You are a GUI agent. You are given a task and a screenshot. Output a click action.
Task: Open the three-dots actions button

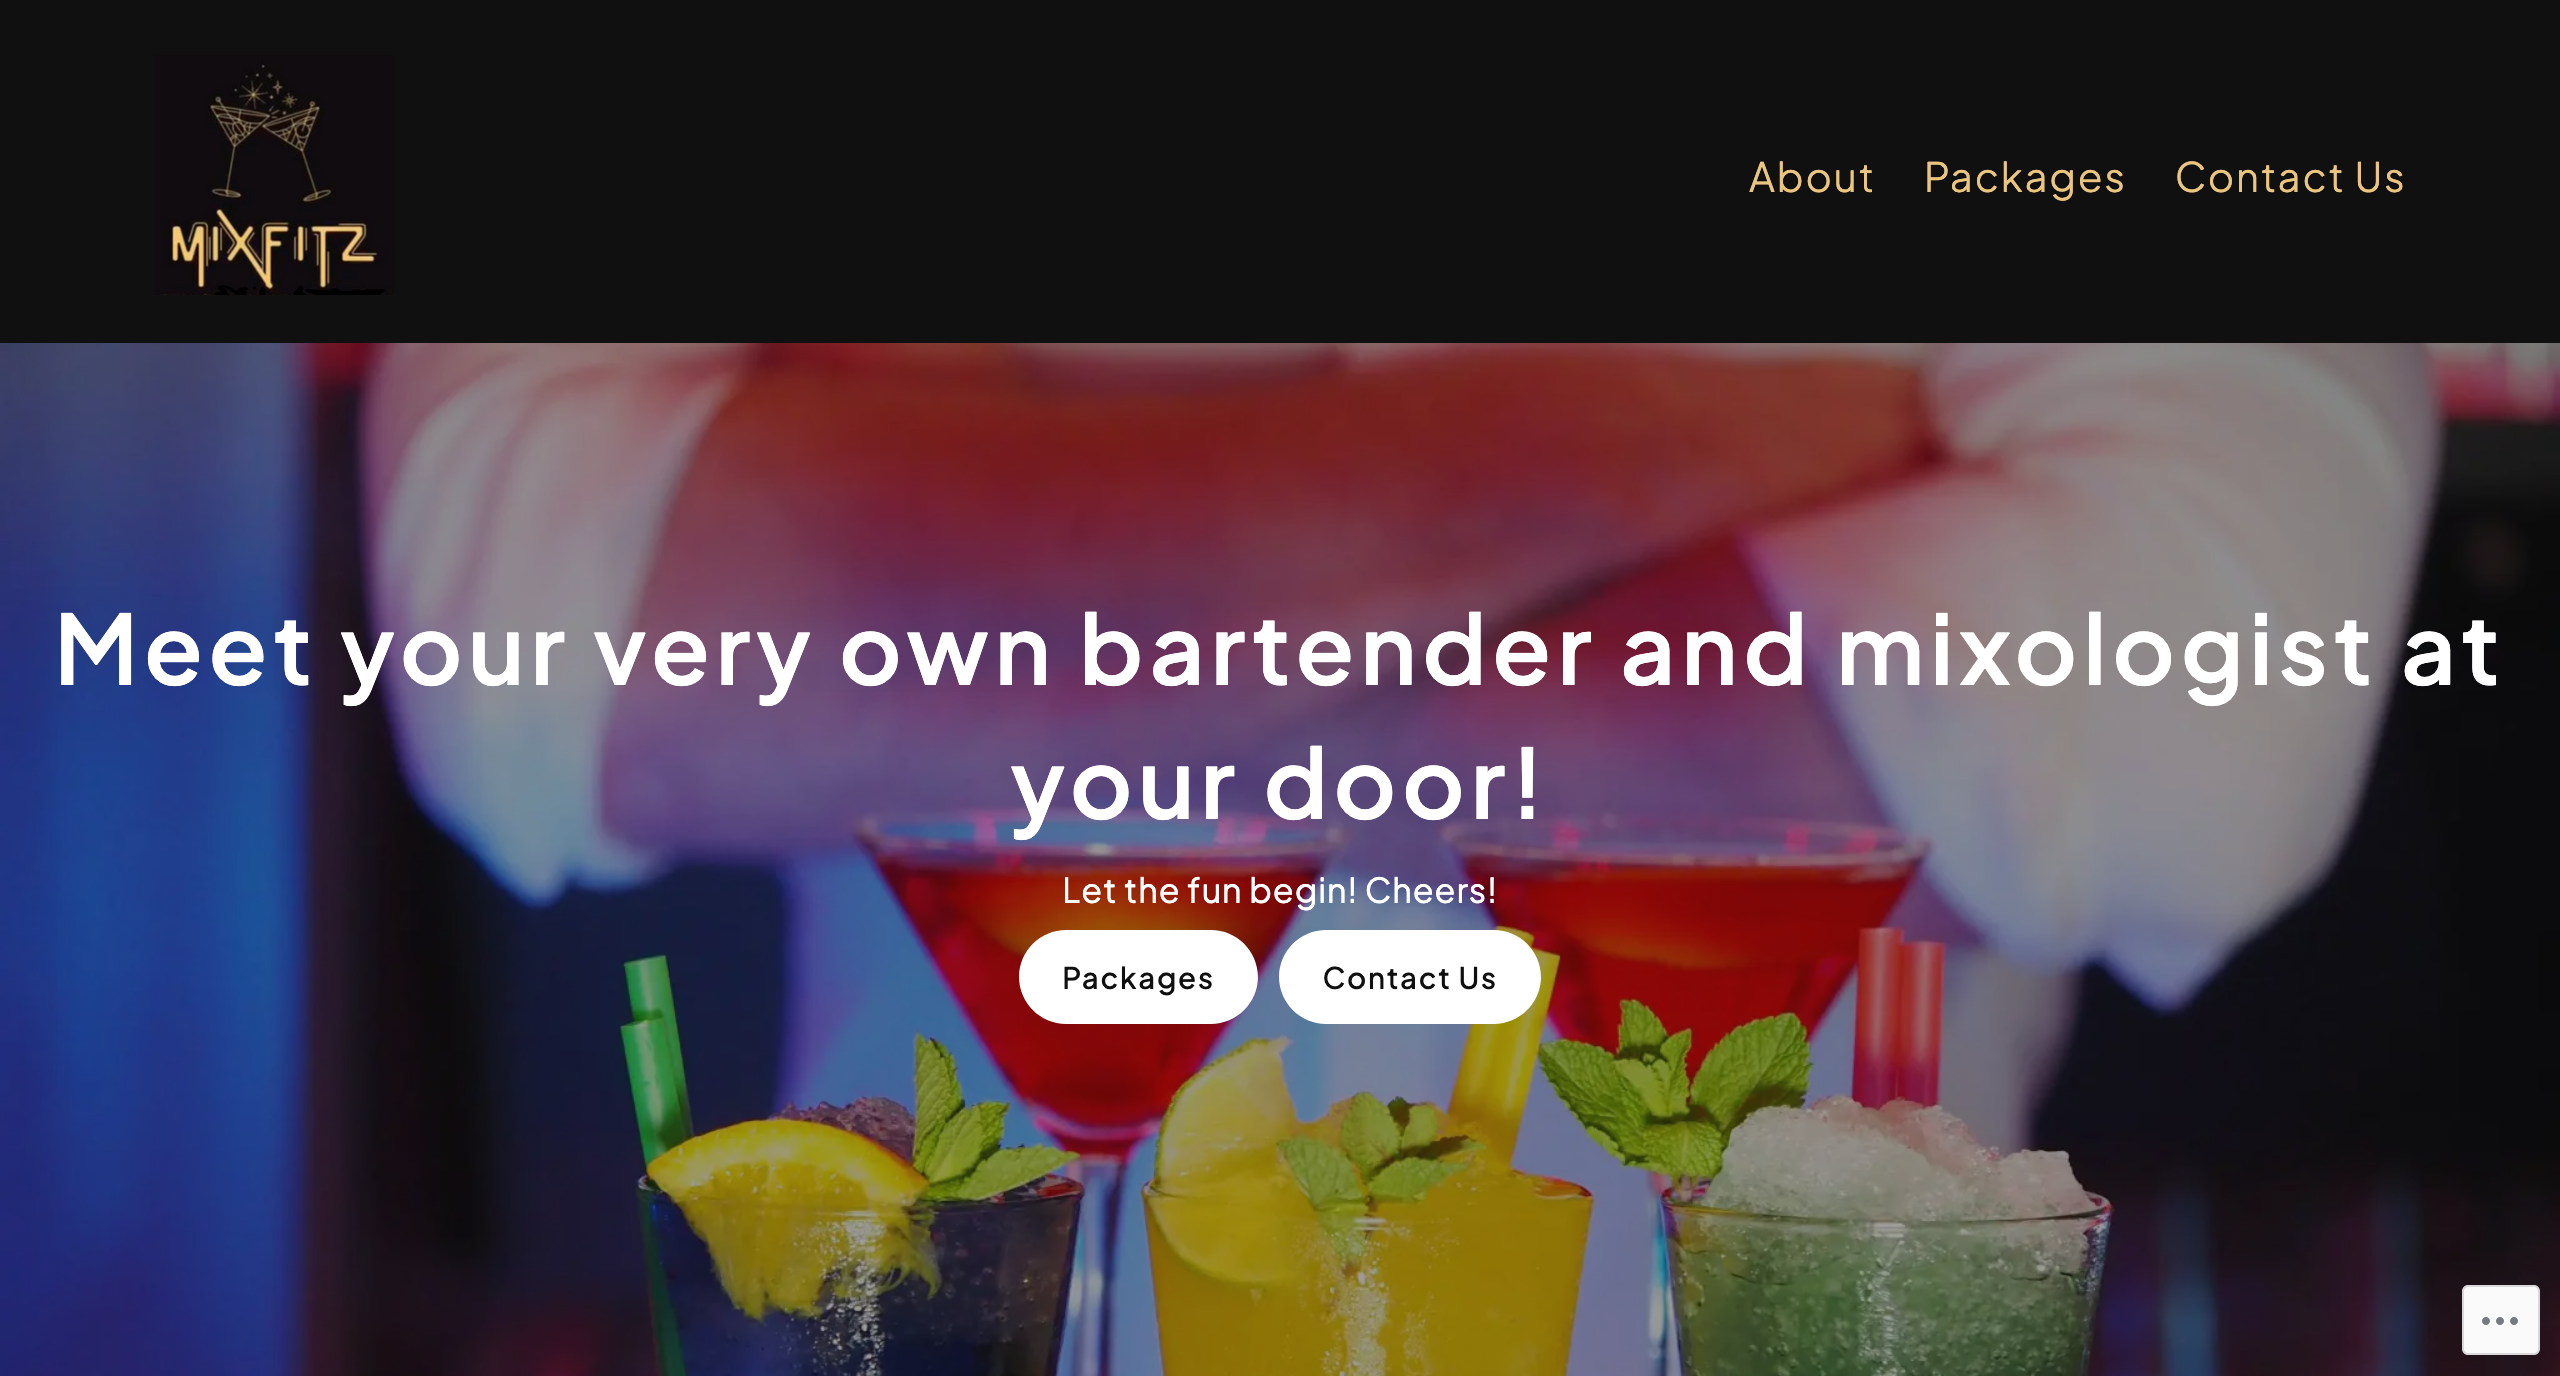[2500, 1320]
